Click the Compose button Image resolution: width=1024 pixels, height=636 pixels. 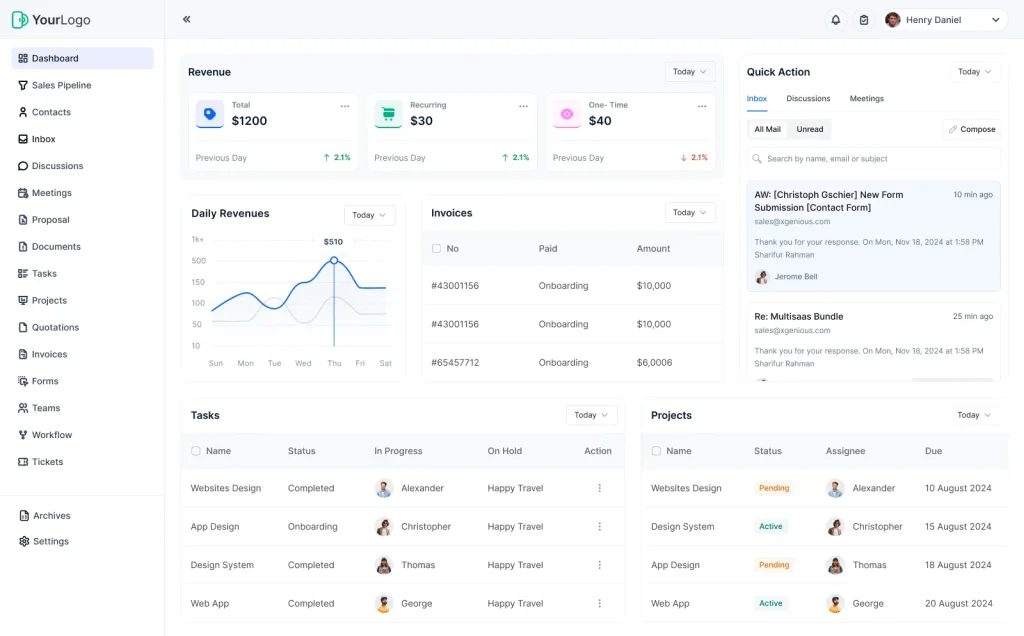pos(970,129)
